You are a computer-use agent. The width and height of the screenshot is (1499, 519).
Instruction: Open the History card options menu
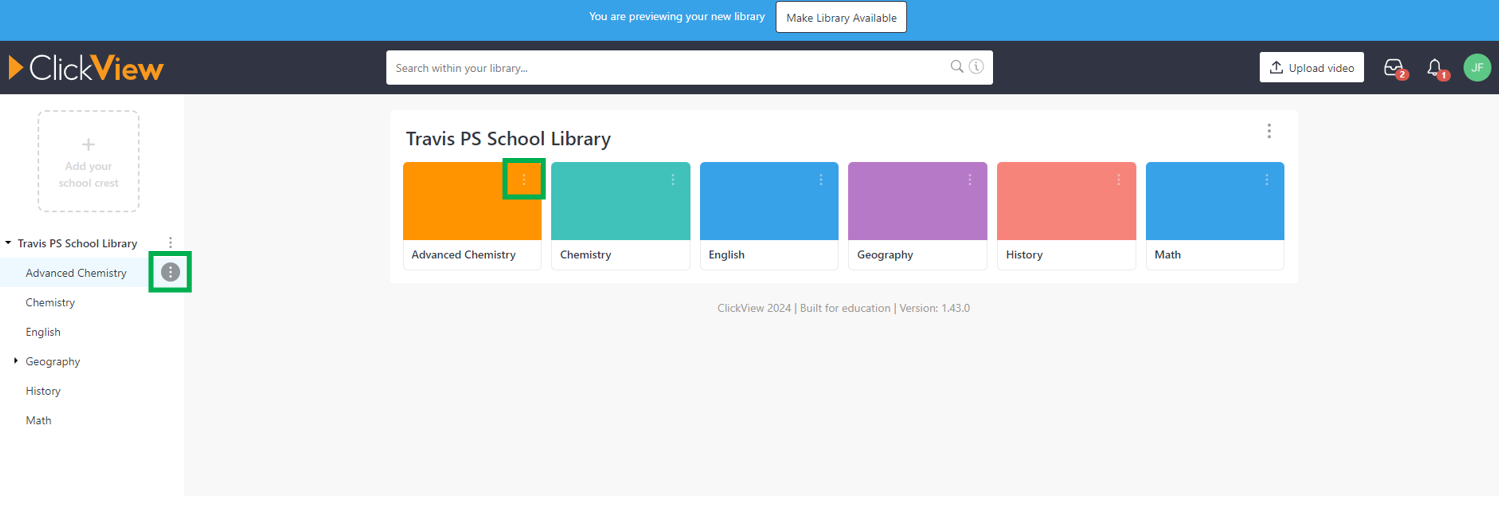1119,180
